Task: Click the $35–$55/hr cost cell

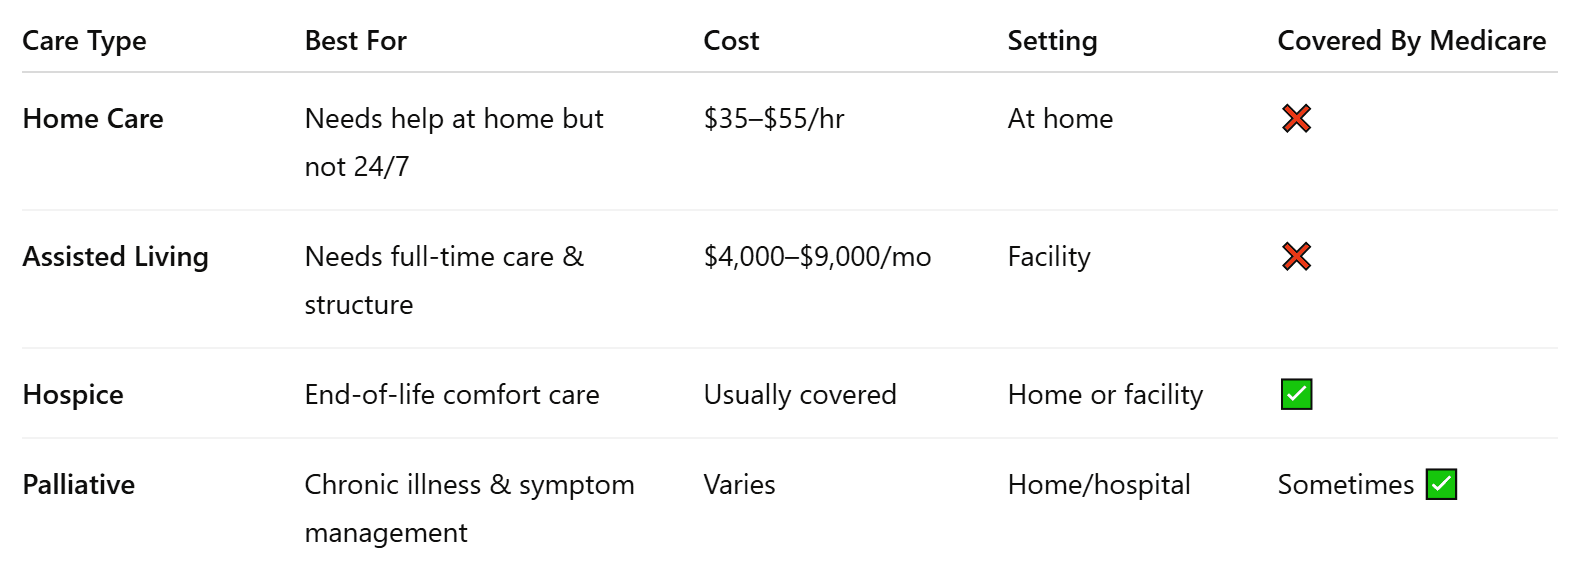Action: click(x=774, y=119)
